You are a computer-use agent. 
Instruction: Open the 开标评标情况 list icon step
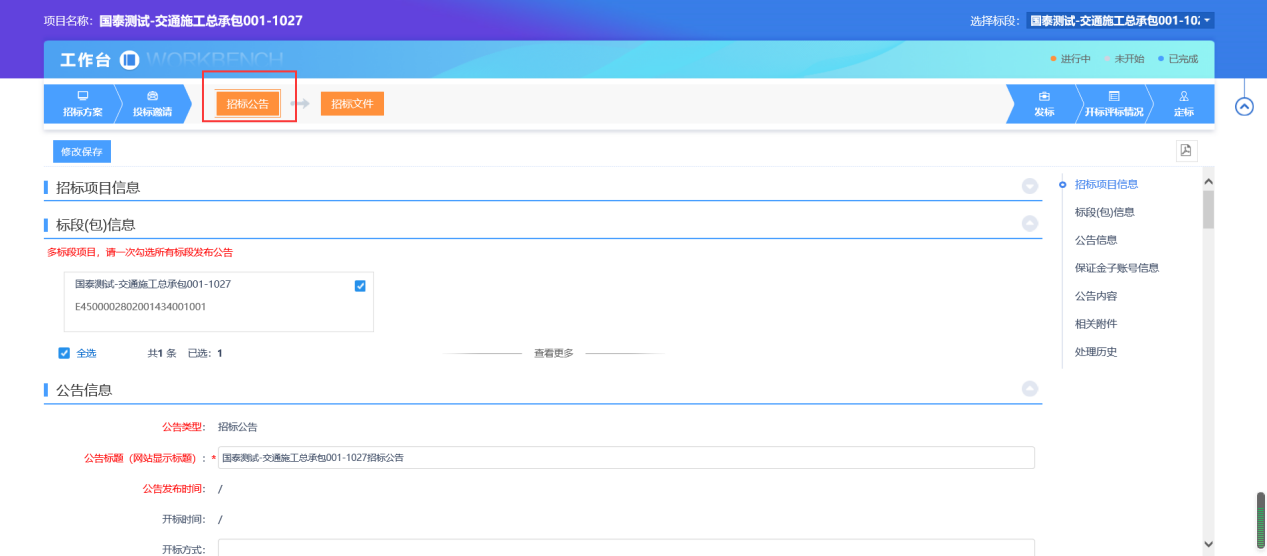[1113, 97]
